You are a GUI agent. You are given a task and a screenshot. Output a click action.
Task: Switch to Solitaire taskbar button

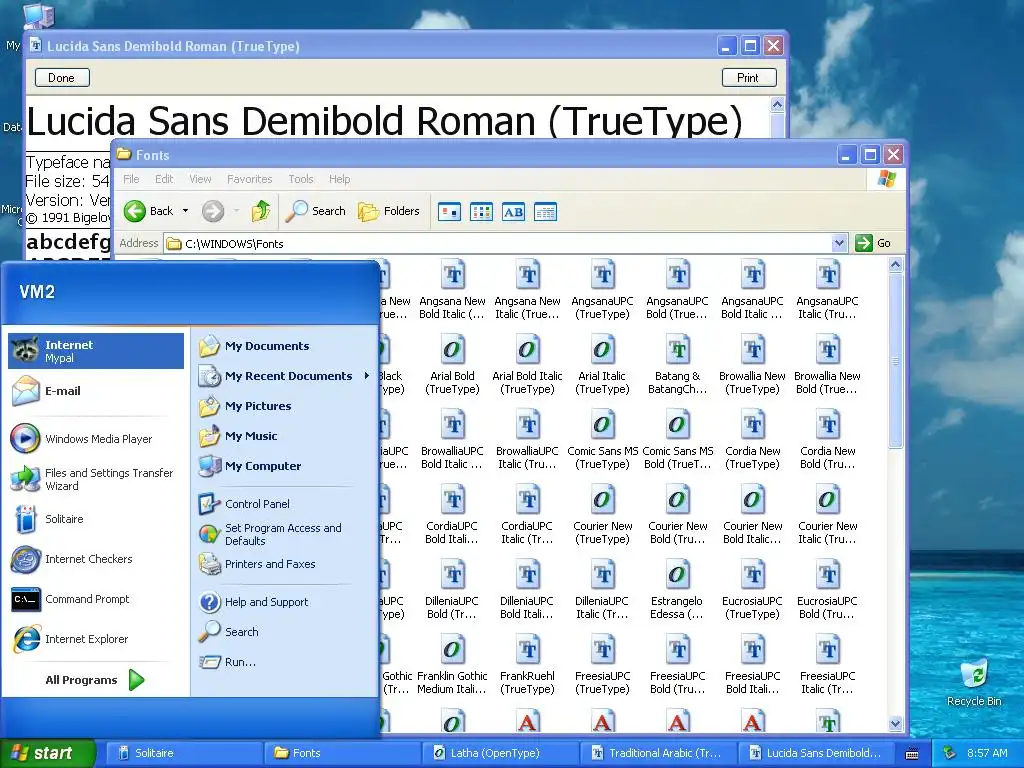[184, 753]
